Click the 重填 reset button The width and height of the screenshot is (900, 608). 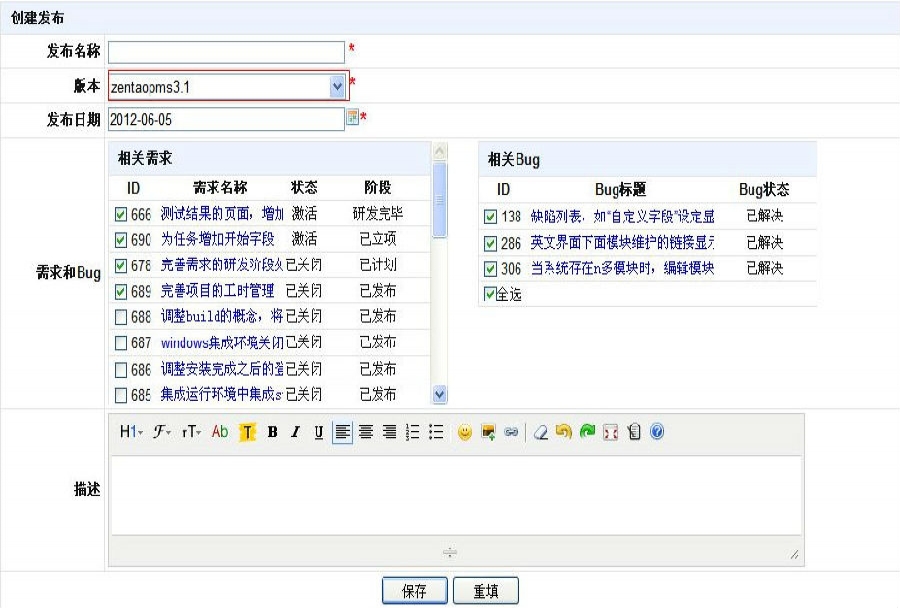point(487,590)
